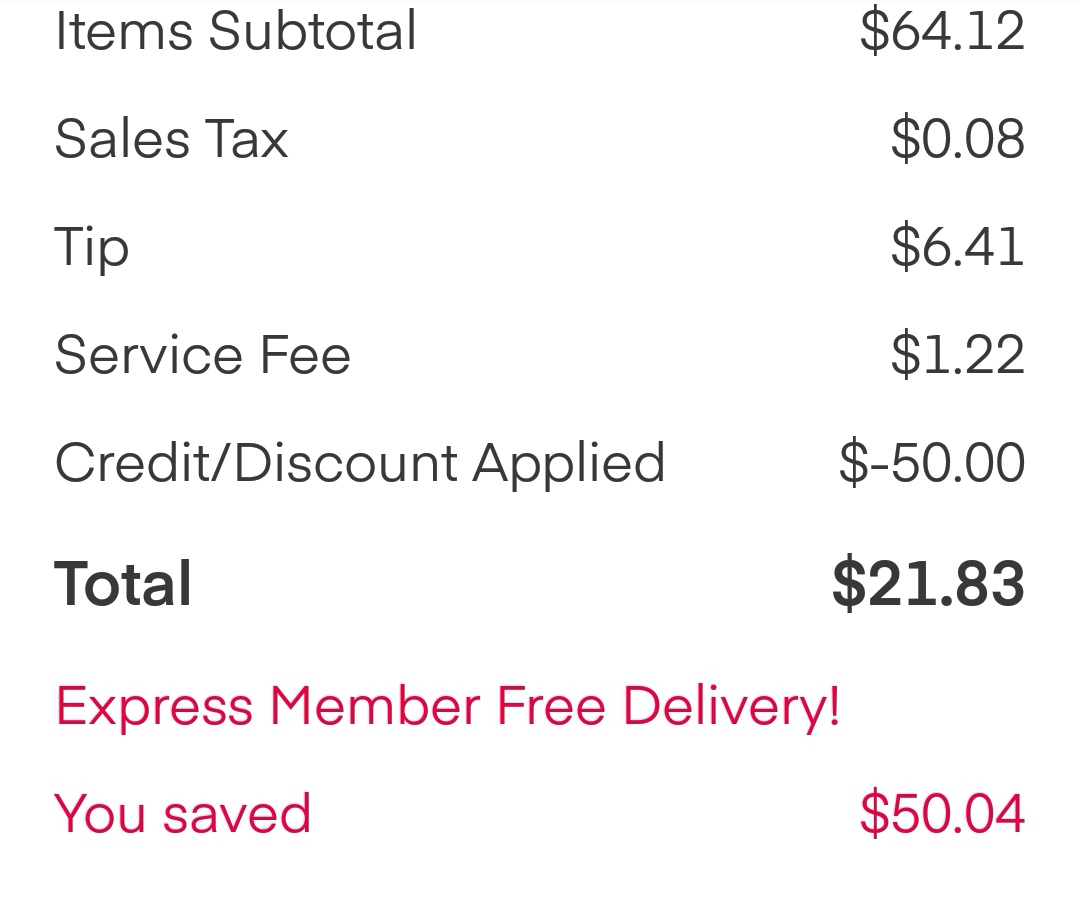1080x900 pixels.
Task: Click the Sales Tax label
Action: pos(171,139)
